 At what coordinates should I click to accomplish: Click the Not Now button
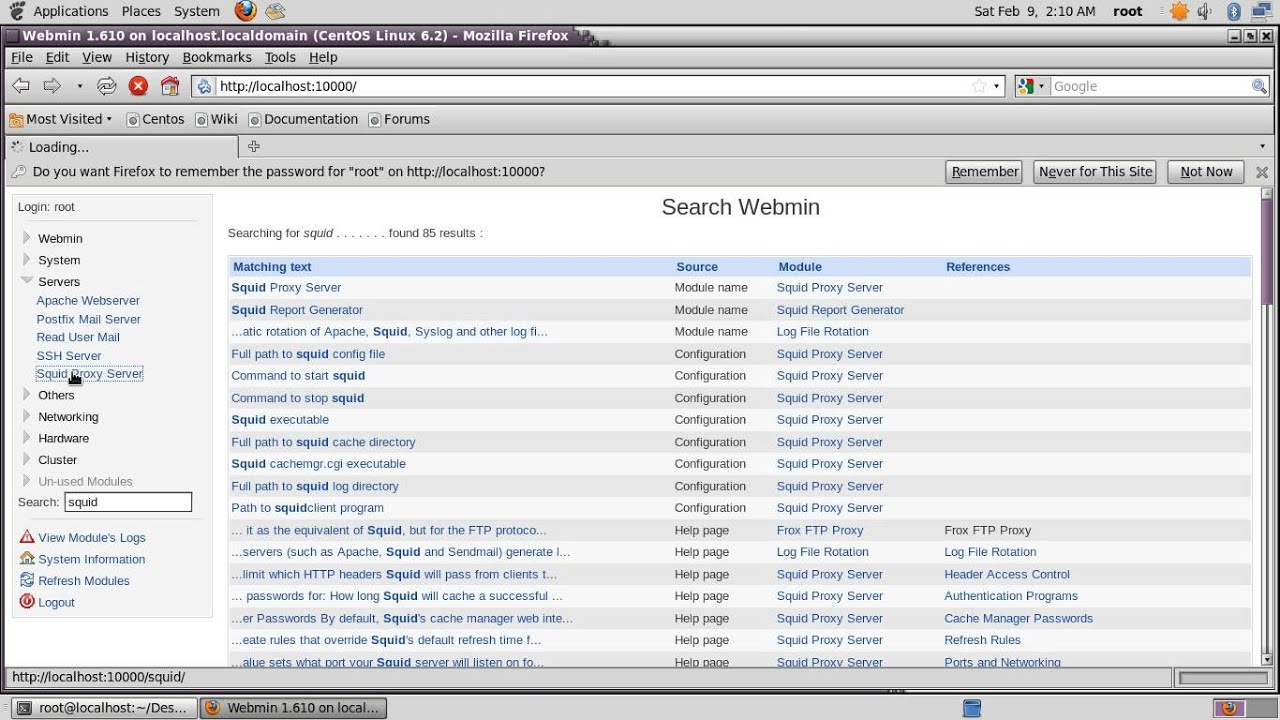pyautogui.click(x=1206, y=172)
